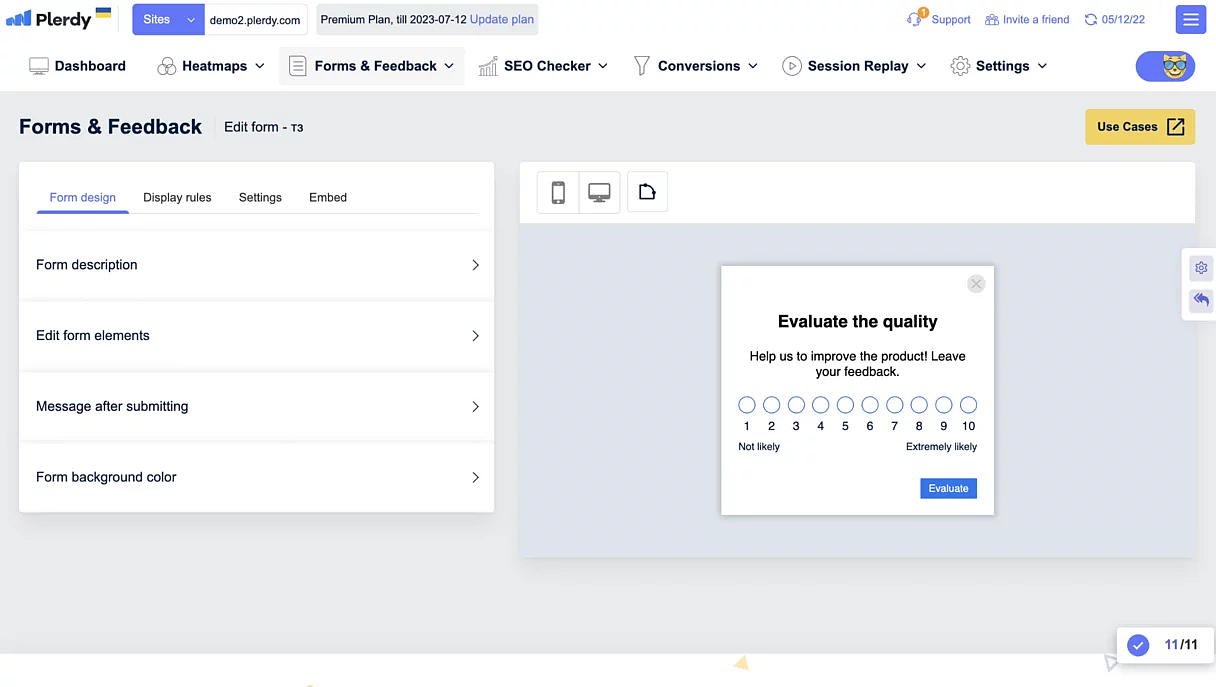Open the Embed tab
Screen dimensions: 1216x687
click(x=327, y=197)
